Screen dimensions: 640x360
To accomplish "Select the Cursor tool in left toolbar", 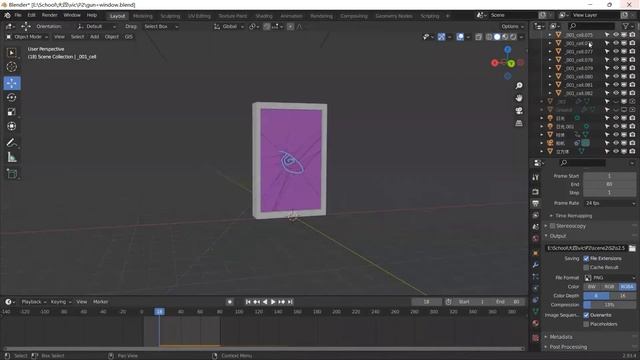I will pos(12,67).
